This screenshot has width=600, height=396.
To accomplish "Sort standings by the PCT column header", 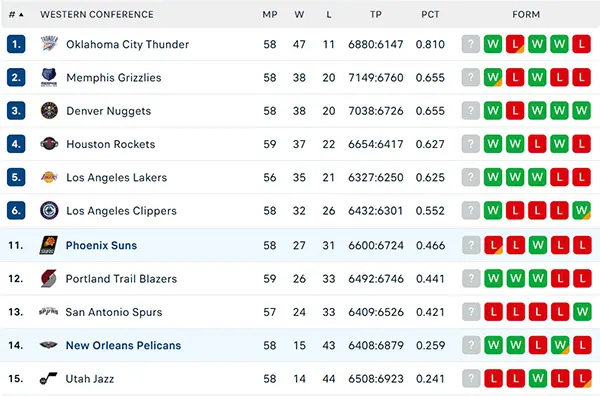I will coord(430,15).
